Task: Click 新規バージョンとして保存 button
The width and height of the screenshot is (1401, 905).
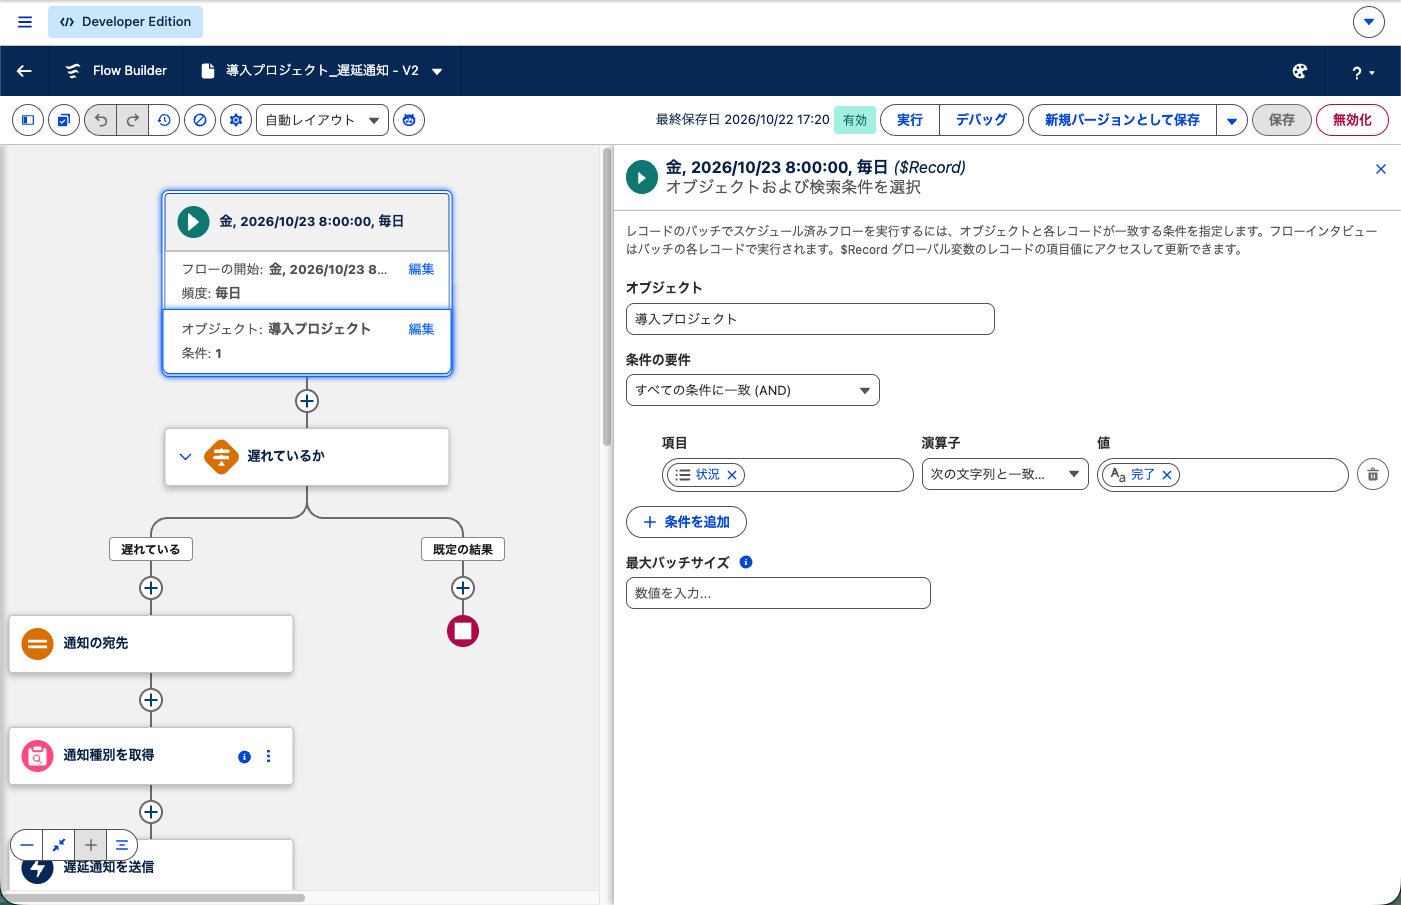Action: point(1122,120)
